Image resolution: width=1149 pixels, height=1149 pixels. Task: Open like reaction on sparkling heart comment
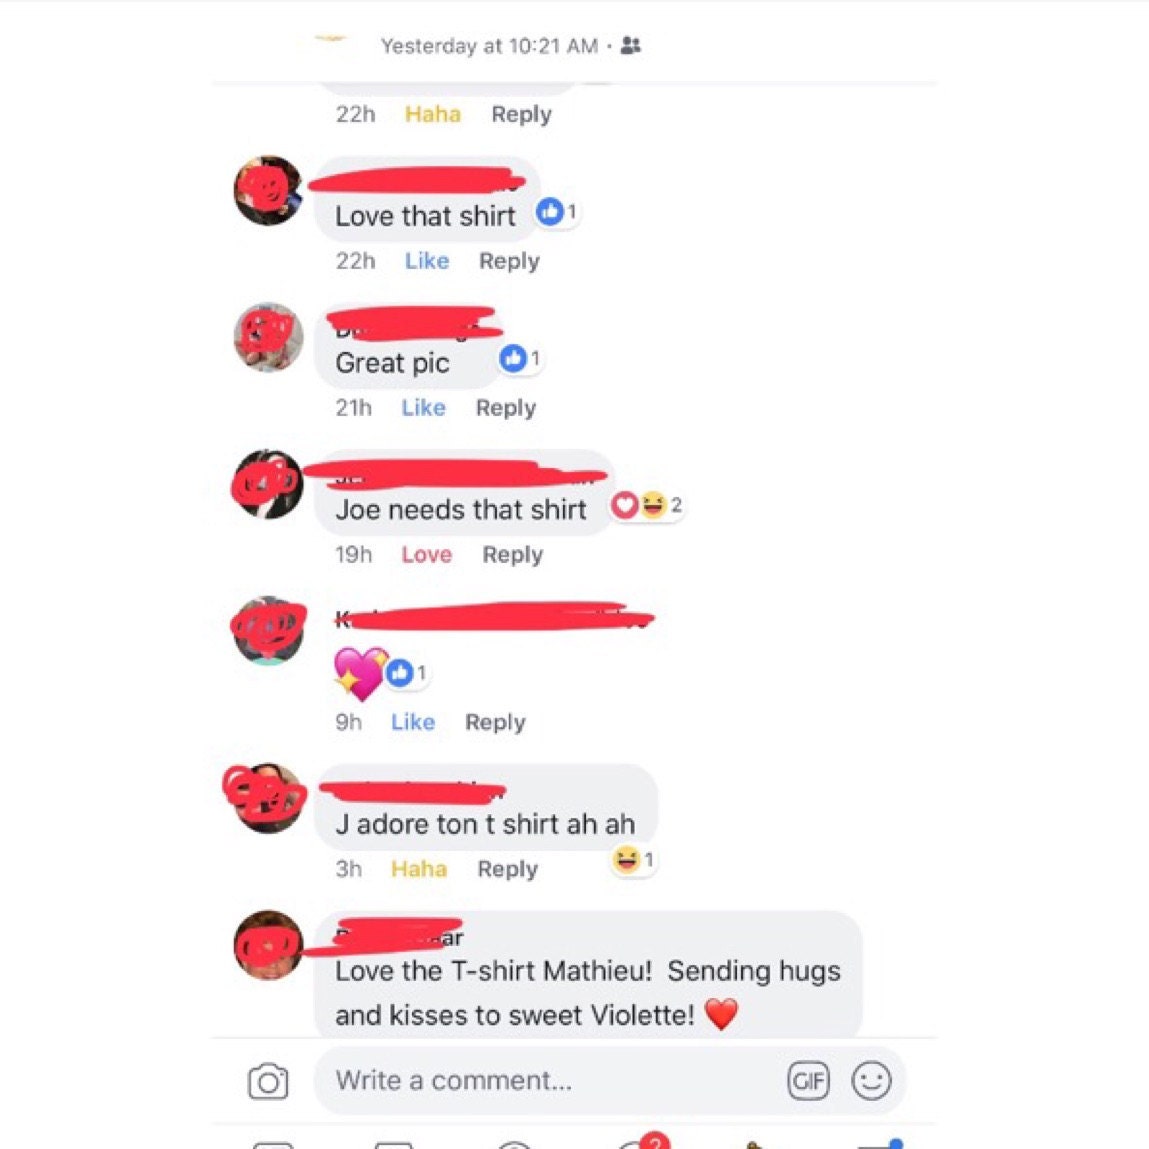click(407, 673)
